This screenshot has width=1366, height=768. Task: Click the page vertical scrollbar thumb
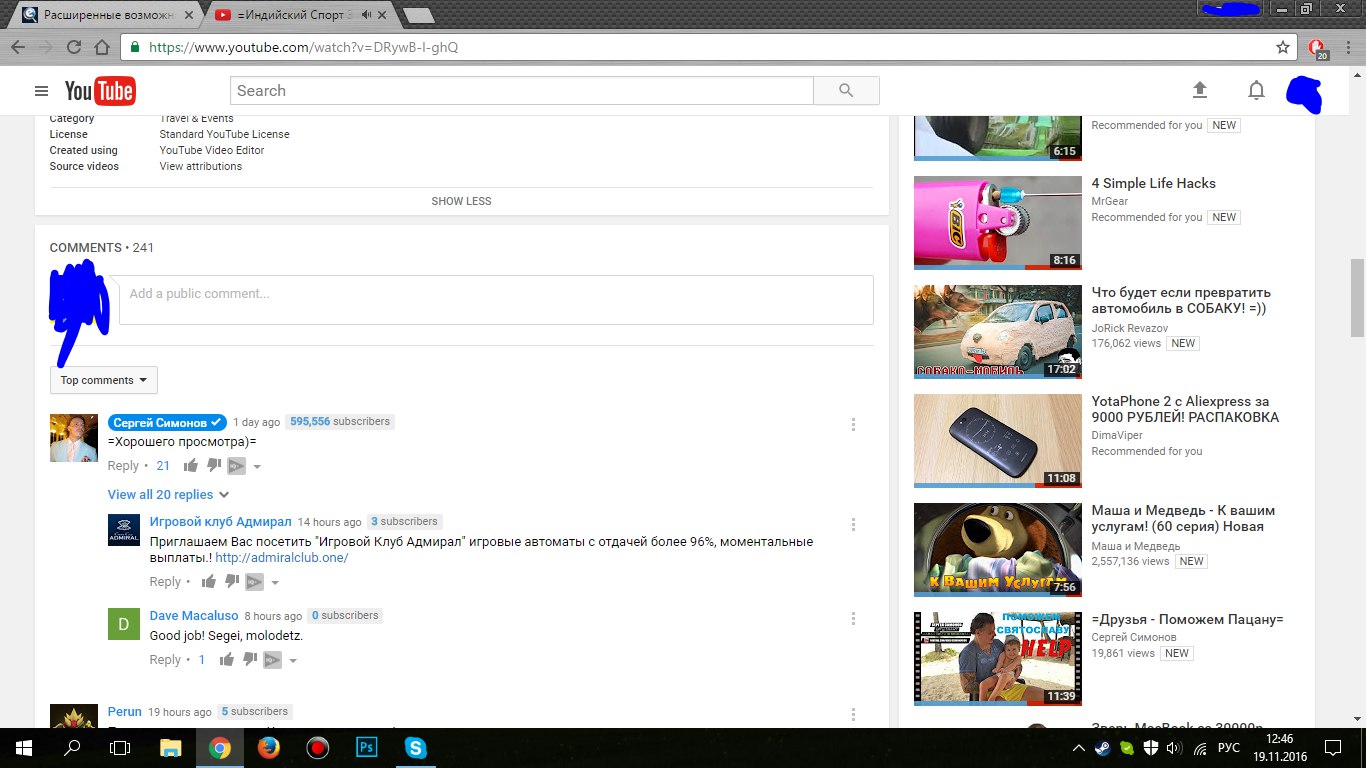(1357, 297)
